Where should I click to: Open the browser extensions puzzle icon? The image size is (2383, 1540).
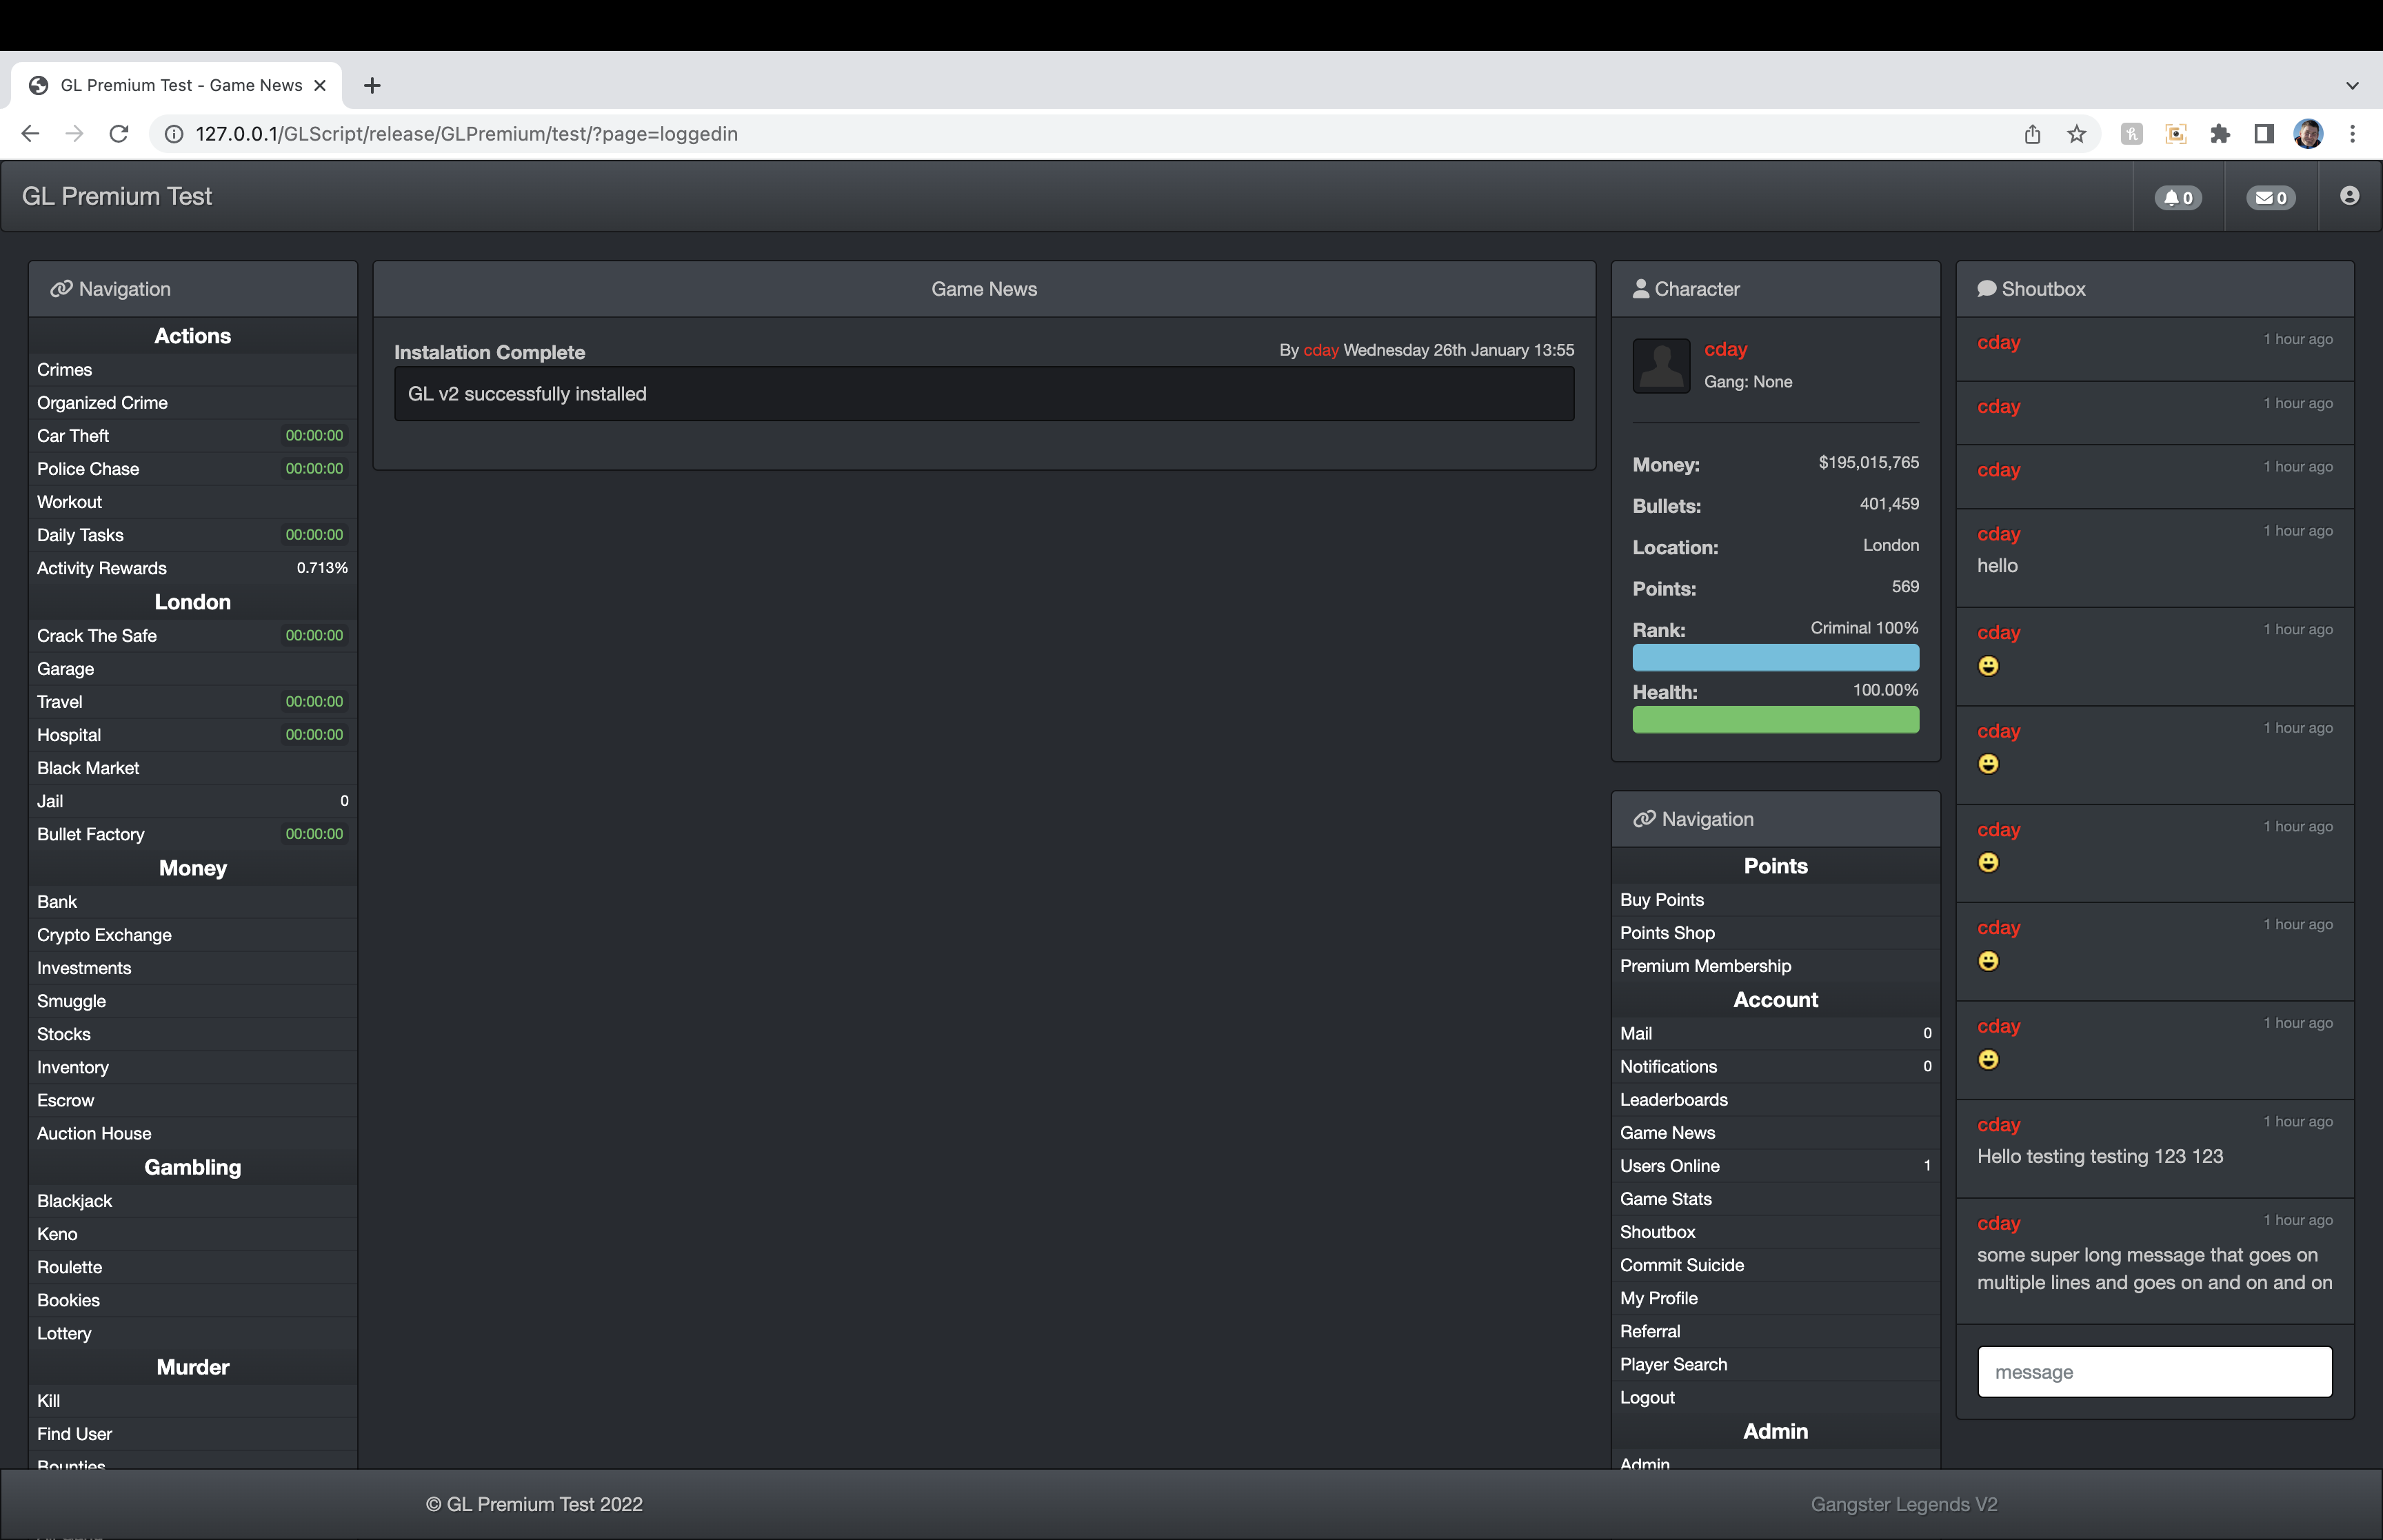click(2220, 134)
